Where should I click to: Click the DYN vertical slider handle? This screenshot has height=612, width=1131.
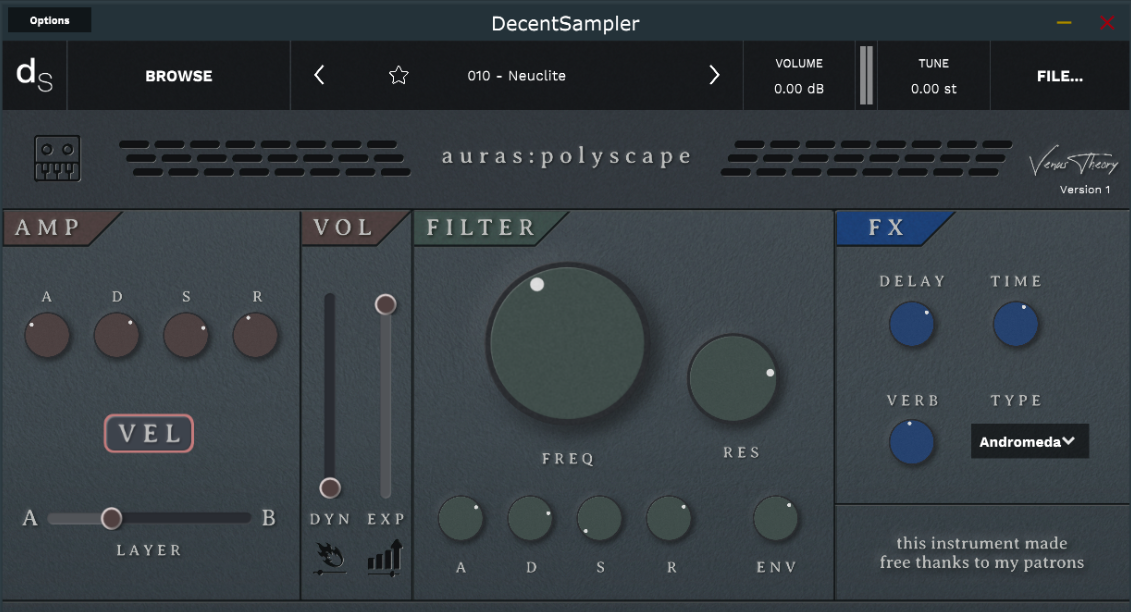click(x=330, y=488)
